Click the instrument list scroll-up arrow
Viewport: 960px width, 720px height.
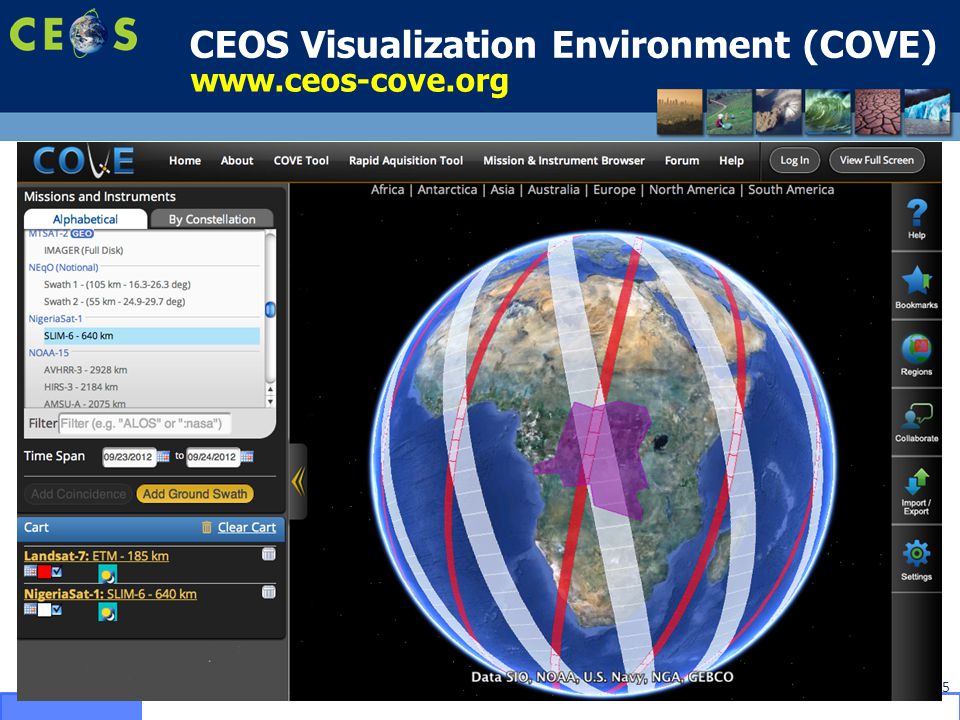click(x=270, y=389)
